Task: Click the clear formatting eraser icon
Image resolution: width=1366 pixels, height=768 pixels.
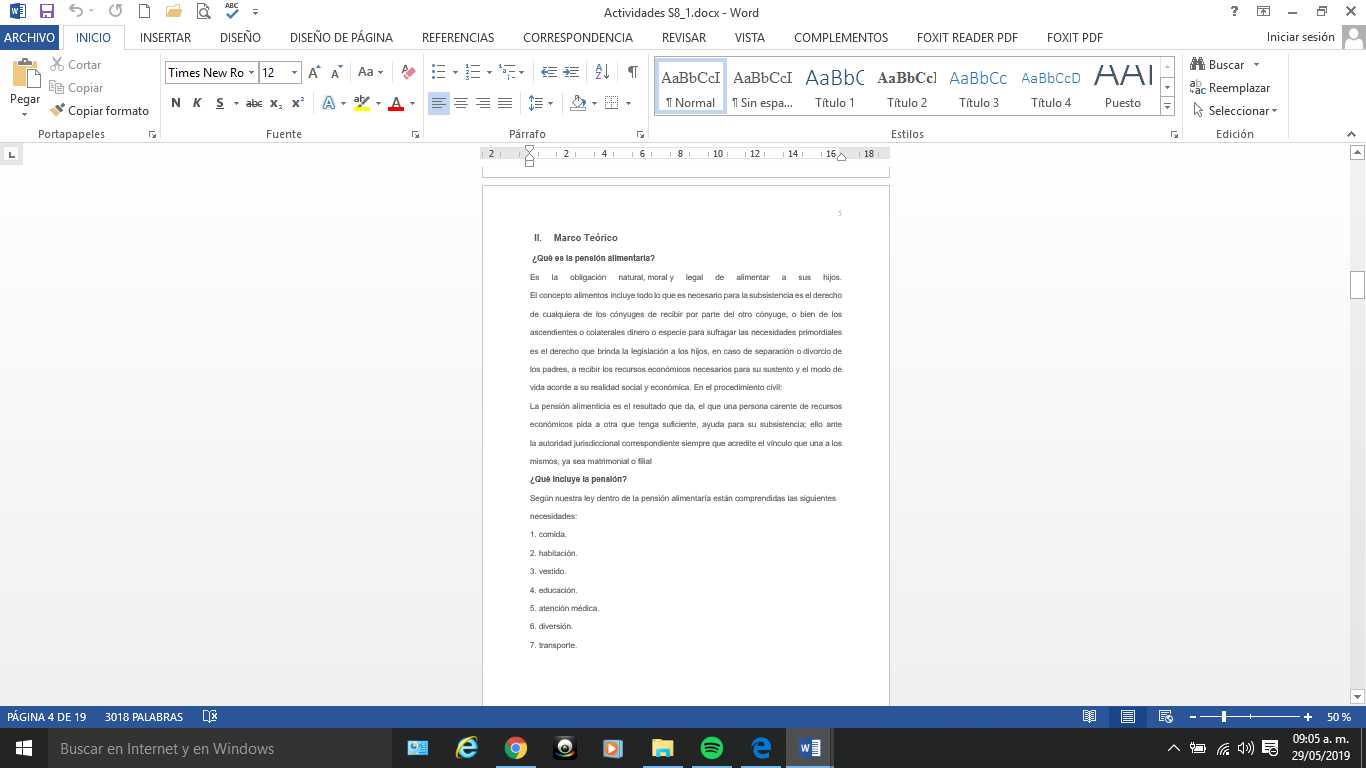Action: (408, 72)
